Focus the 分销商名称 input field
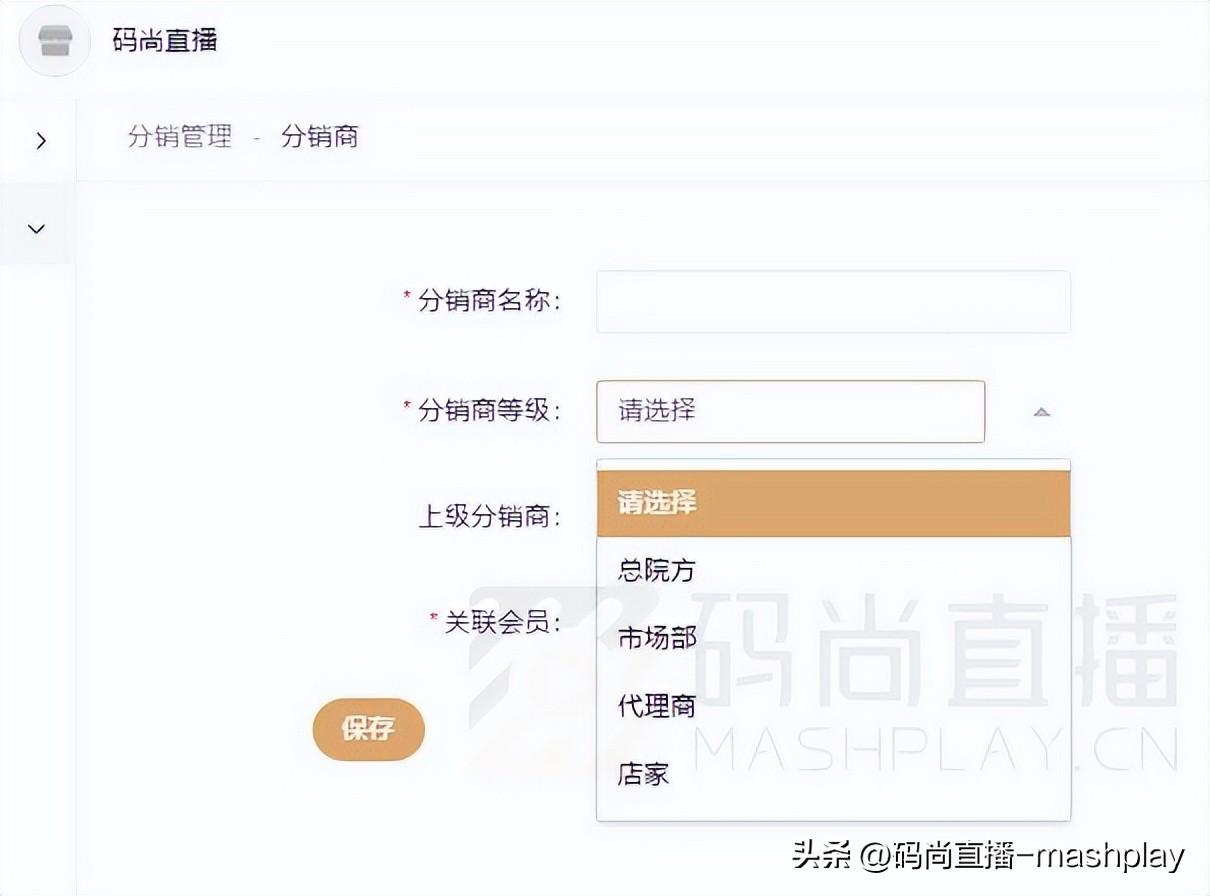Viewport: 1210px width, 896px height. [832, 301]
